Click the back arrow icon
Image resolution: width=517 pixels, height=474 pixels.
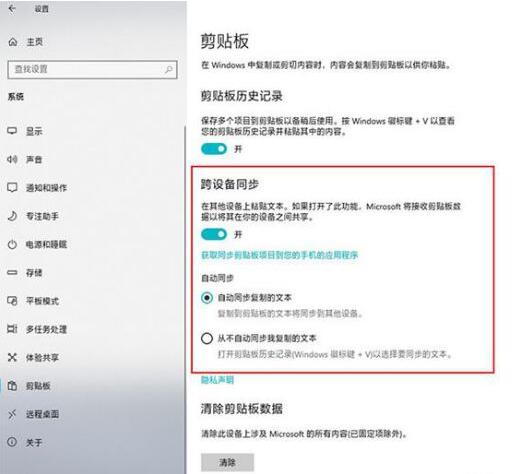click(12, 9)
